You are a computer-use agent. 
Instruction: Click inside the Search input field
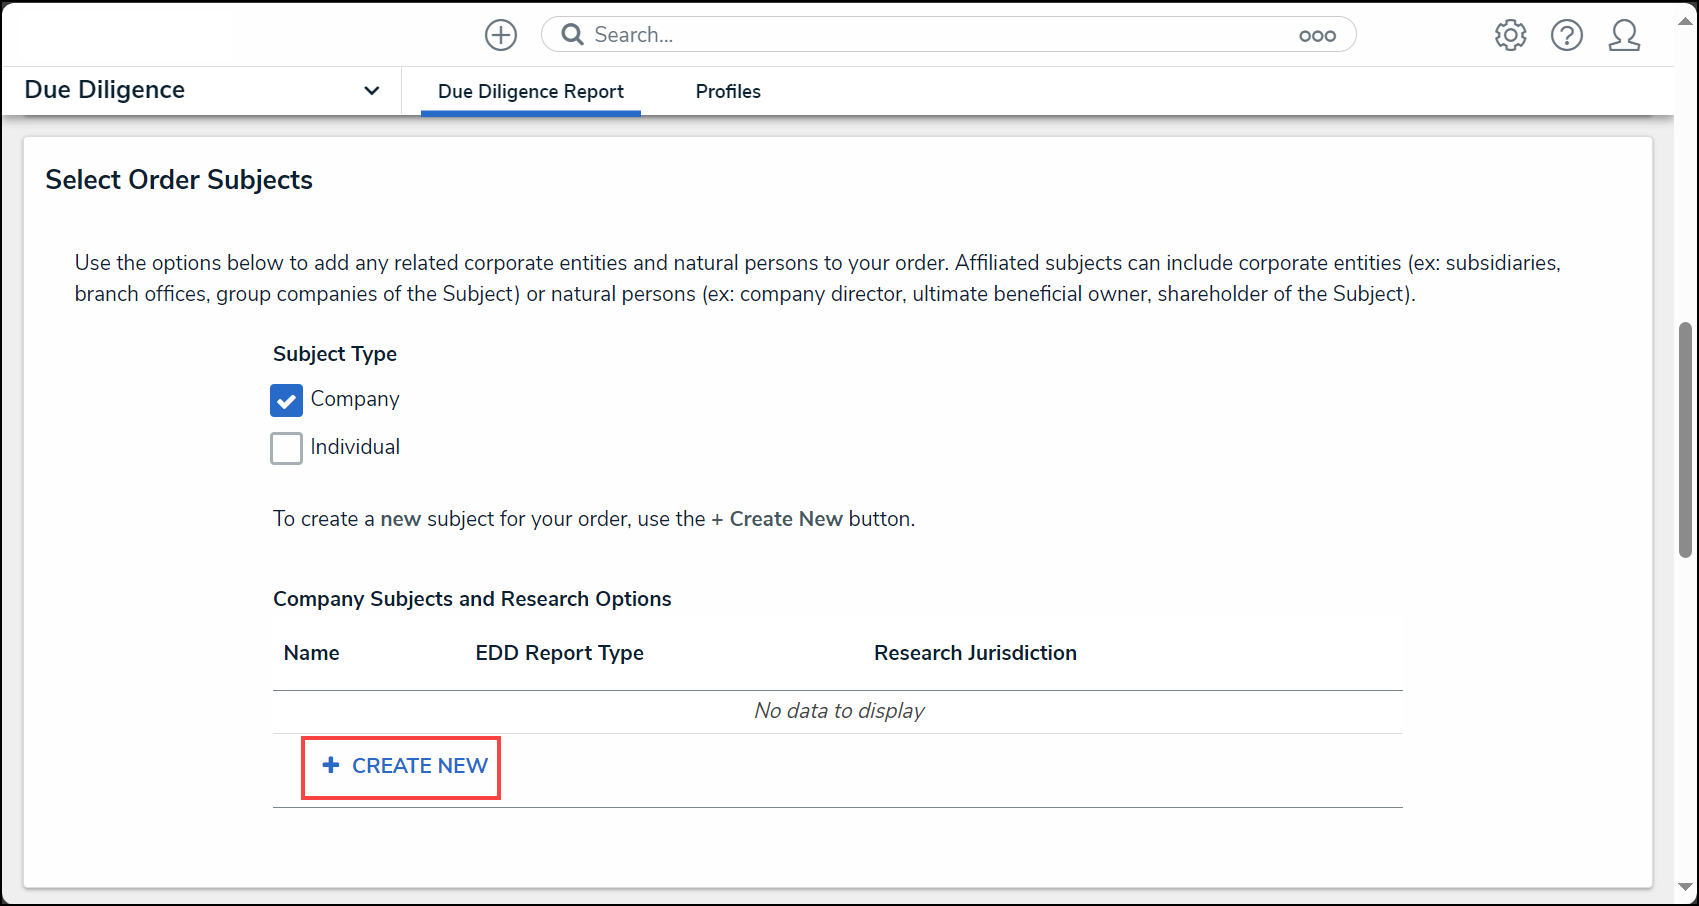click(940, 35)
